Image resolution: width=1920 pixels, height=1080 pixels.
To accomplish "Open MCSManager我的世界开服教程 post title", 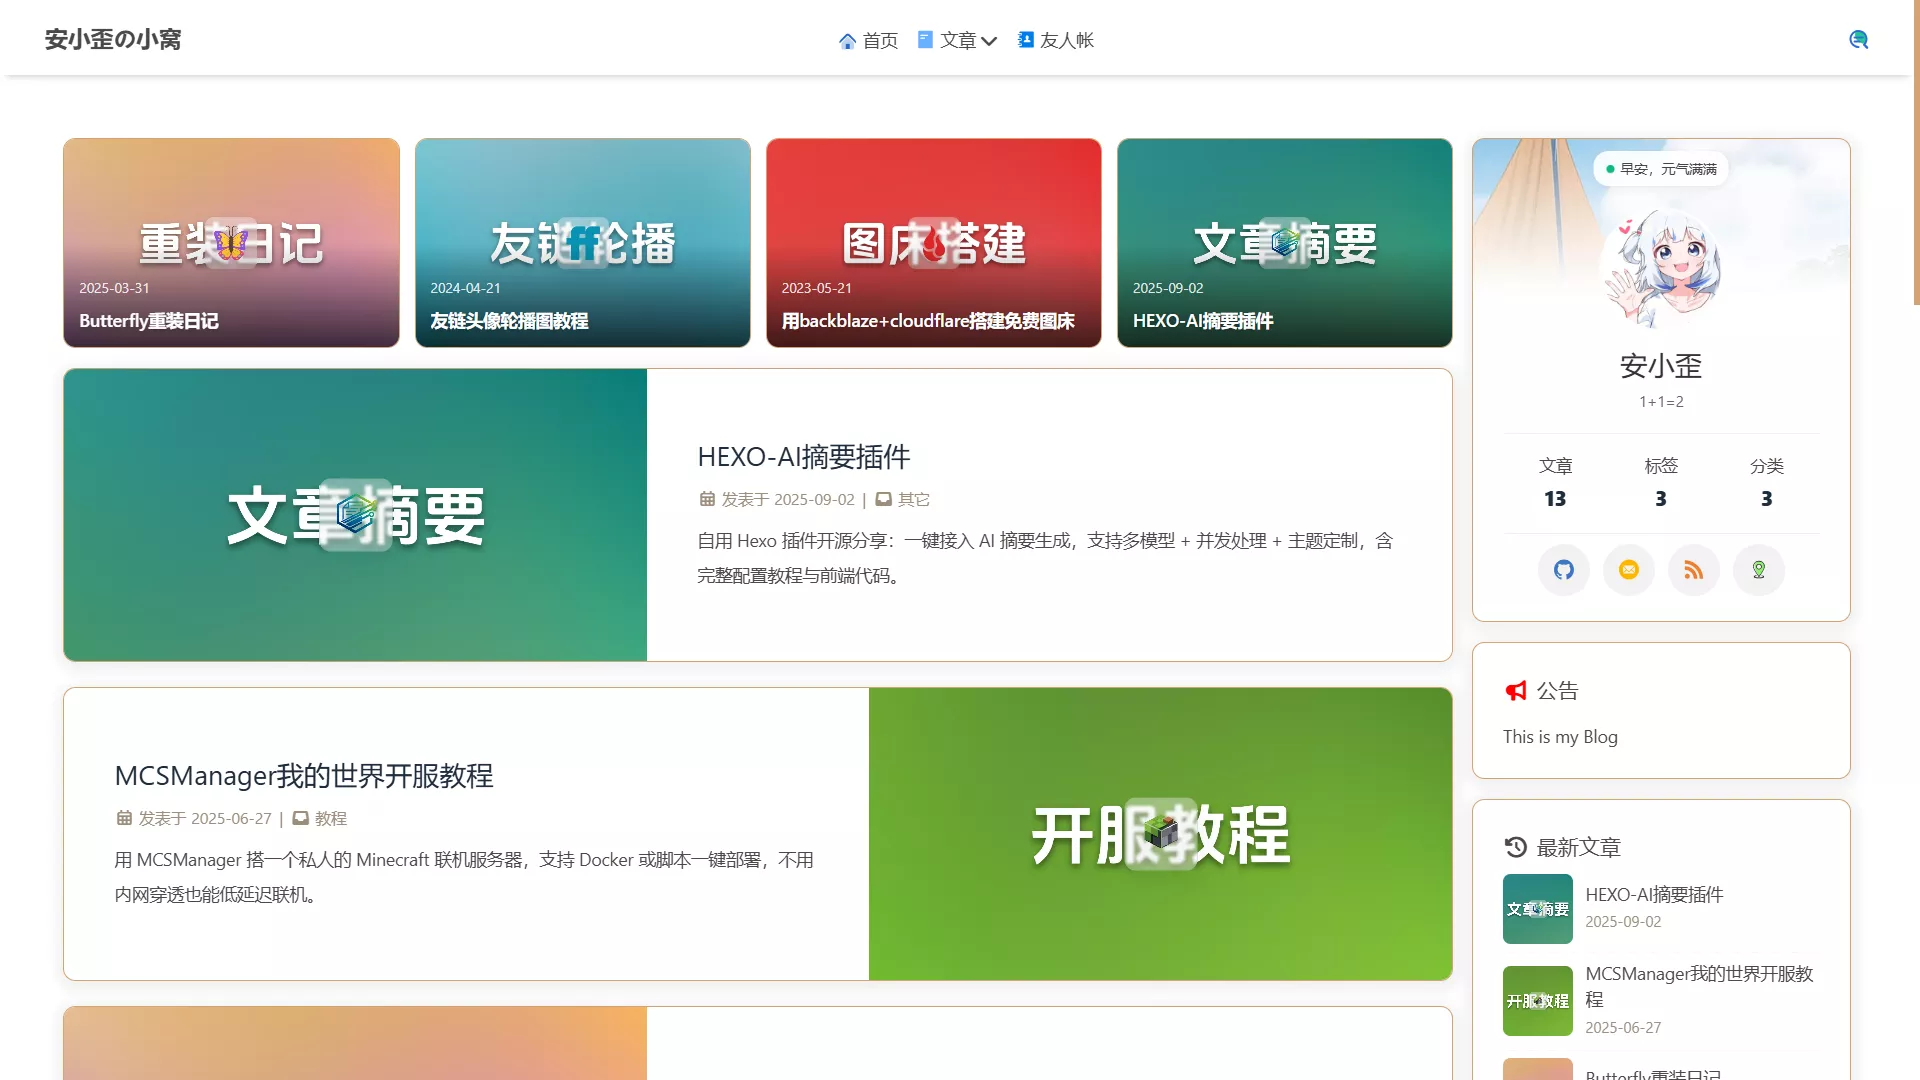I will [x=303, y=776].
